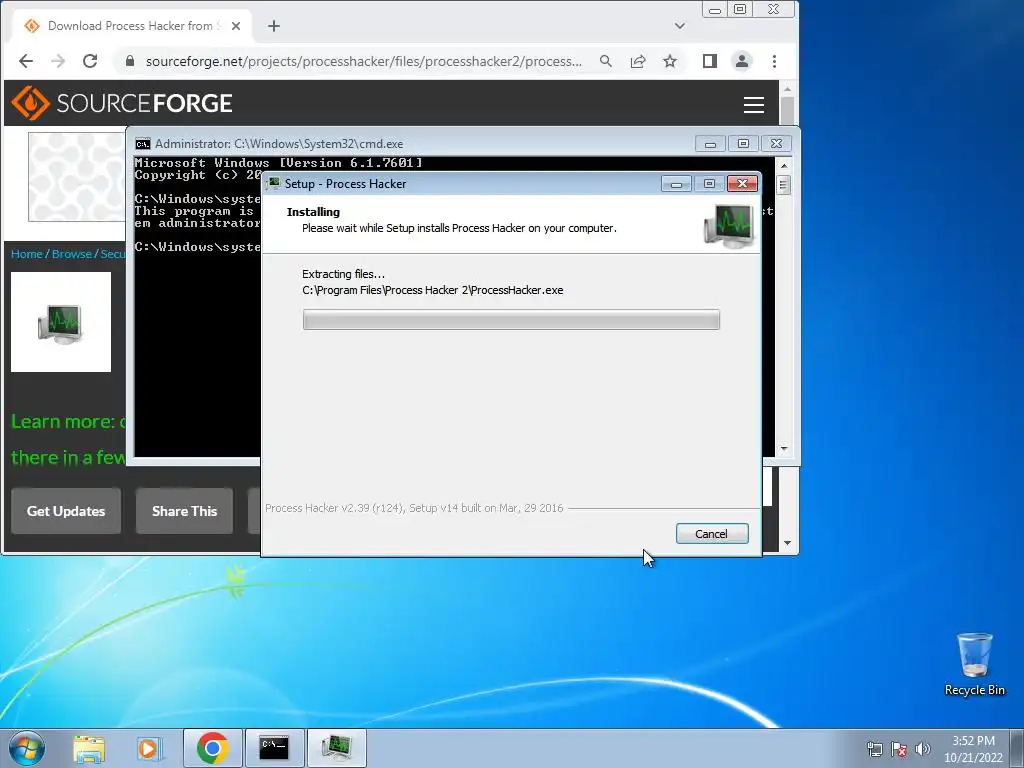Image resolution: width=1024 pixels, height=768 pixels.
Task: Click the sourceforge.net address bar
Action: click(x=363, y=61)
